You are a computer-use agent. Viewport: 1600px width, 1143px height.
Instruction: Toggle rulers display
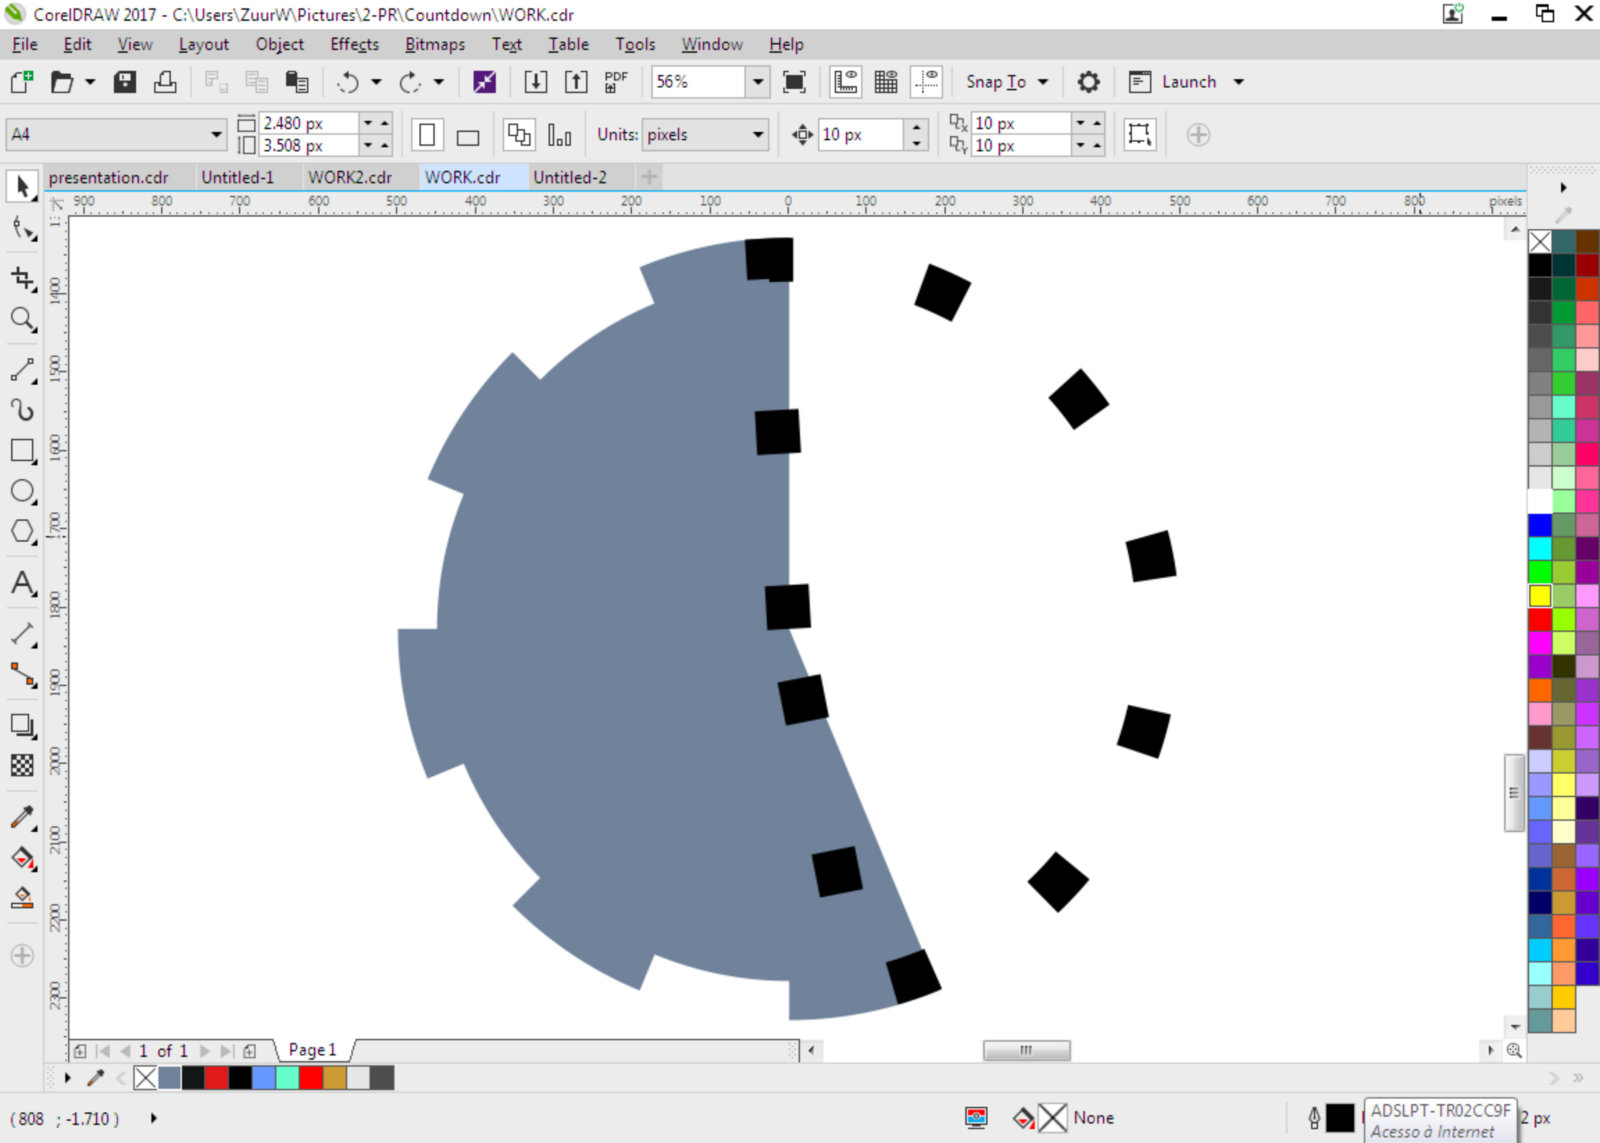pos(846,82)
